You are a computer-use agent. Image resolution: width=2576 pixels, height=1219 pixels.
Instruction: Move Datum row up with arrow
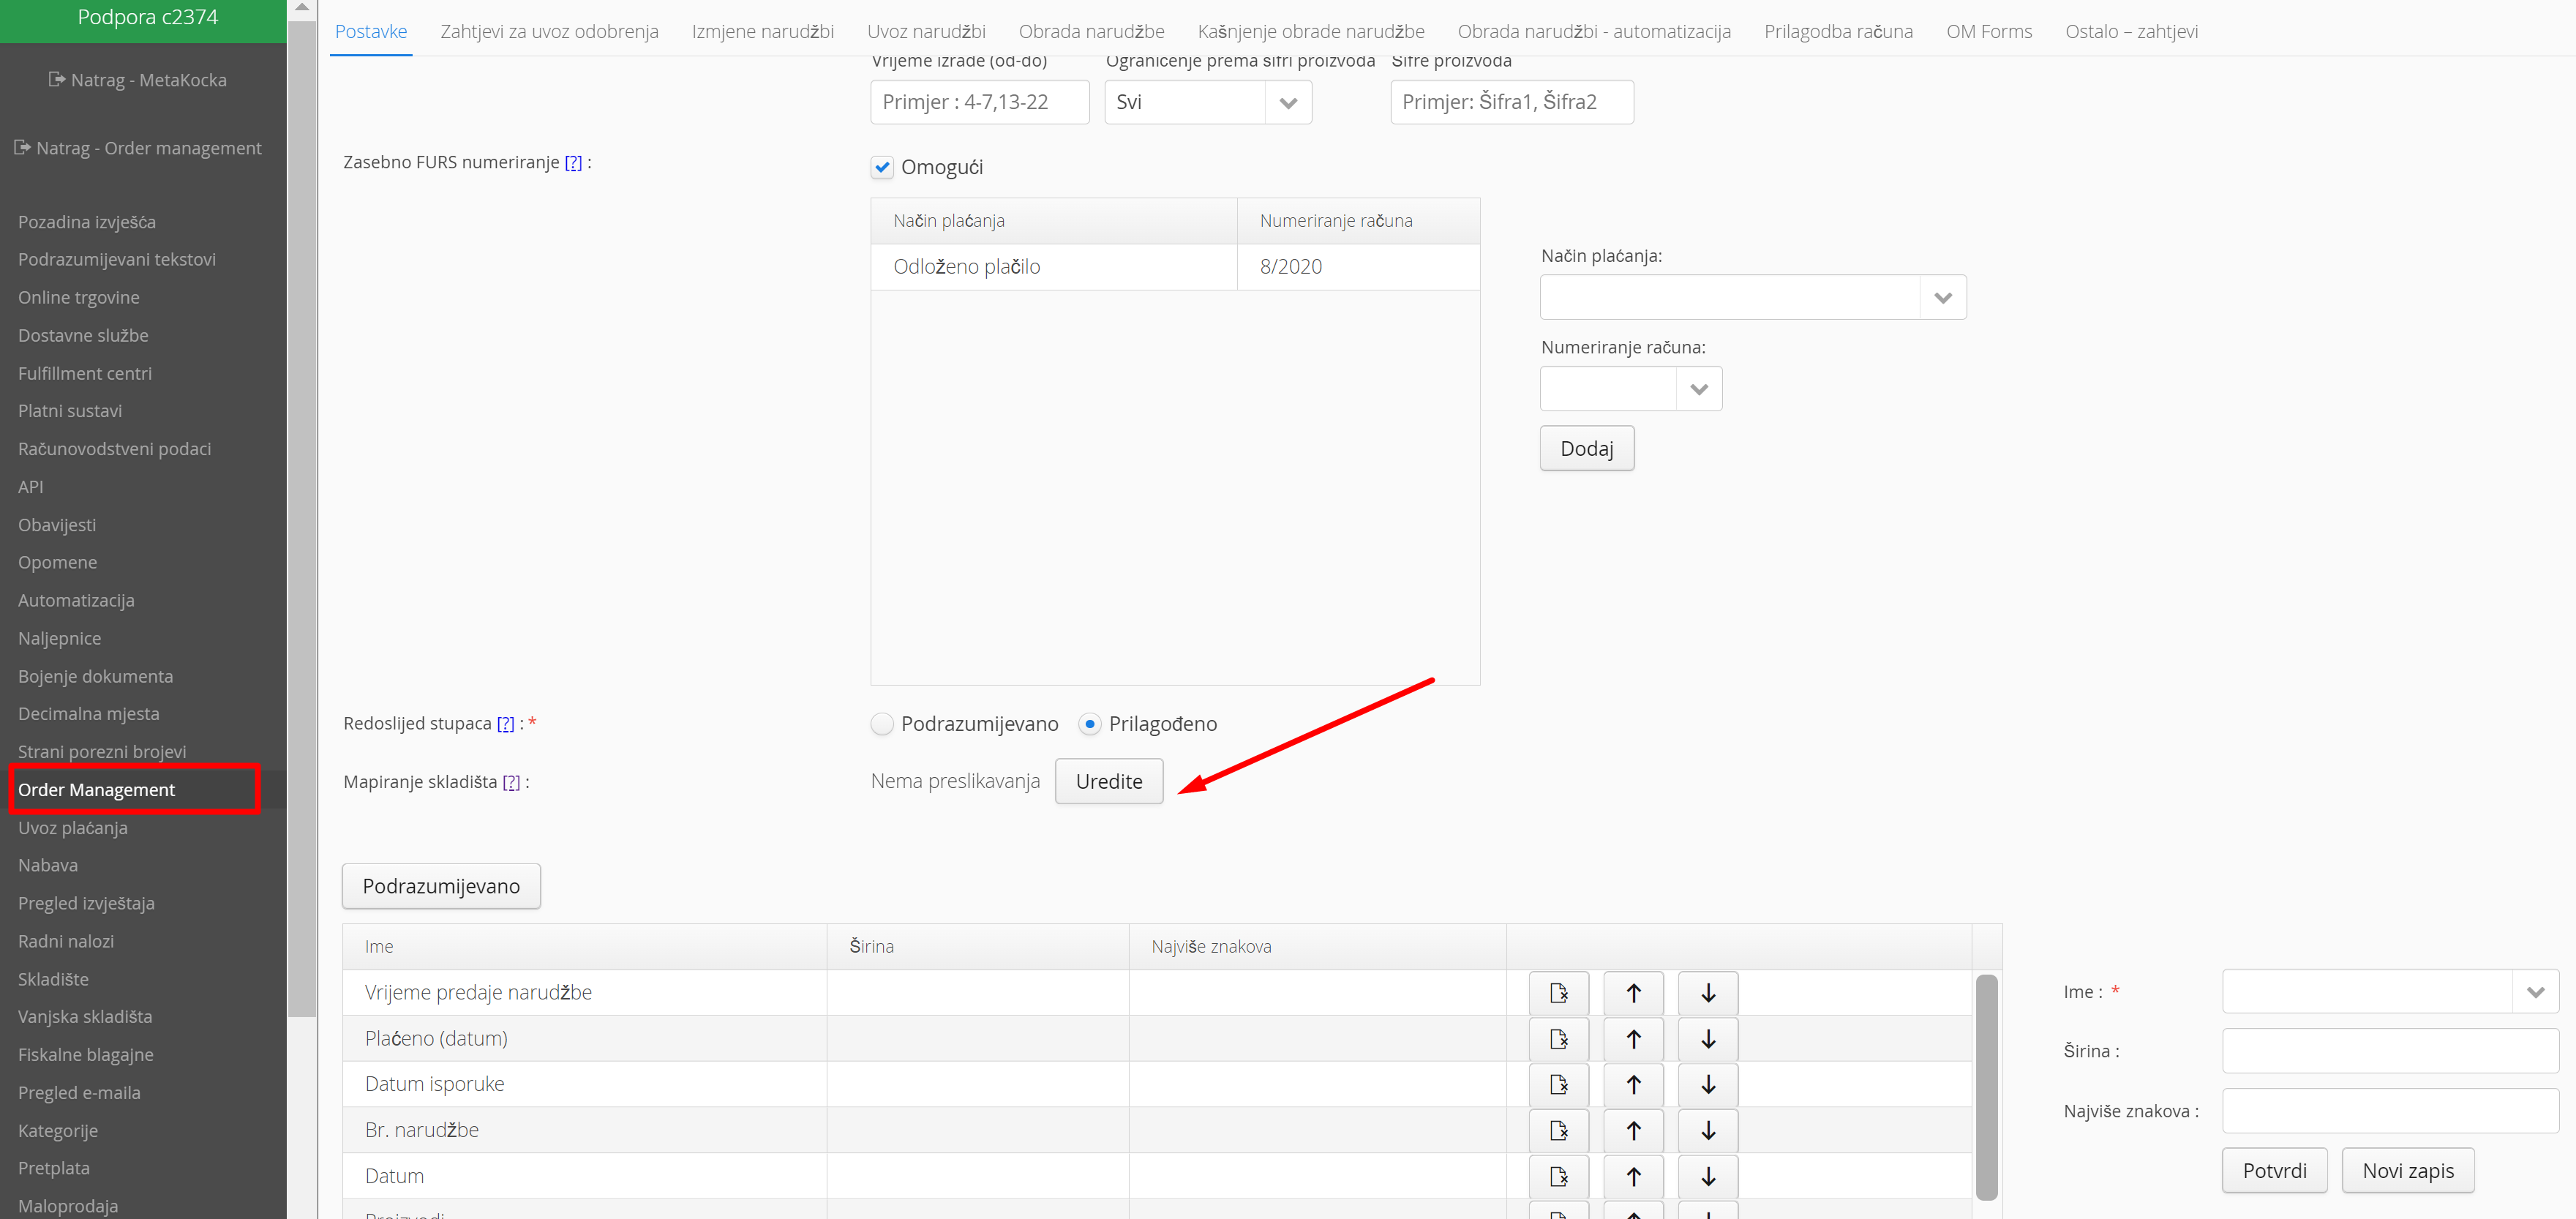pos(1633,1177)
